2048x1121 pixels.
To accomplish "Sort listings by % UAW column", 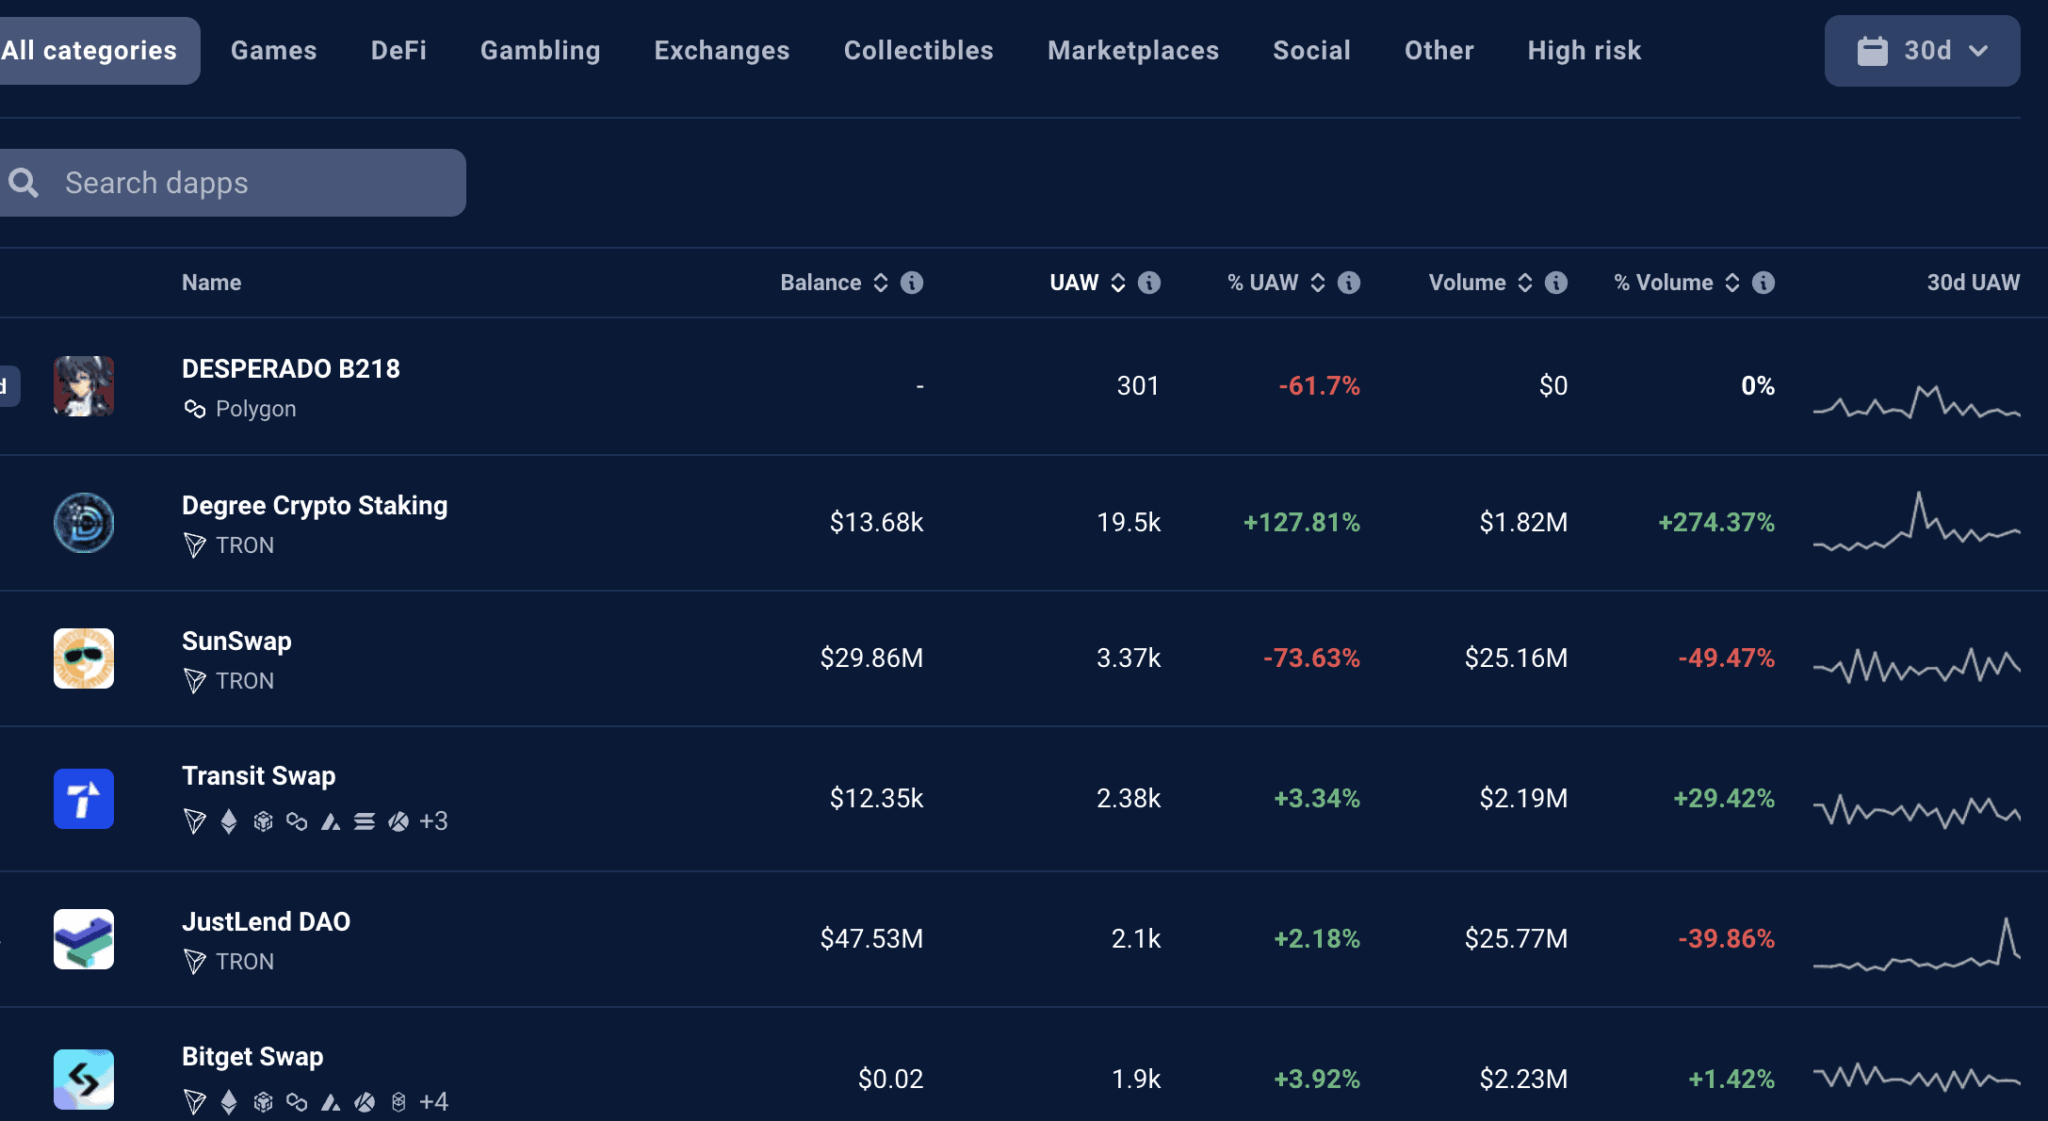I will tap(1318, 282).
